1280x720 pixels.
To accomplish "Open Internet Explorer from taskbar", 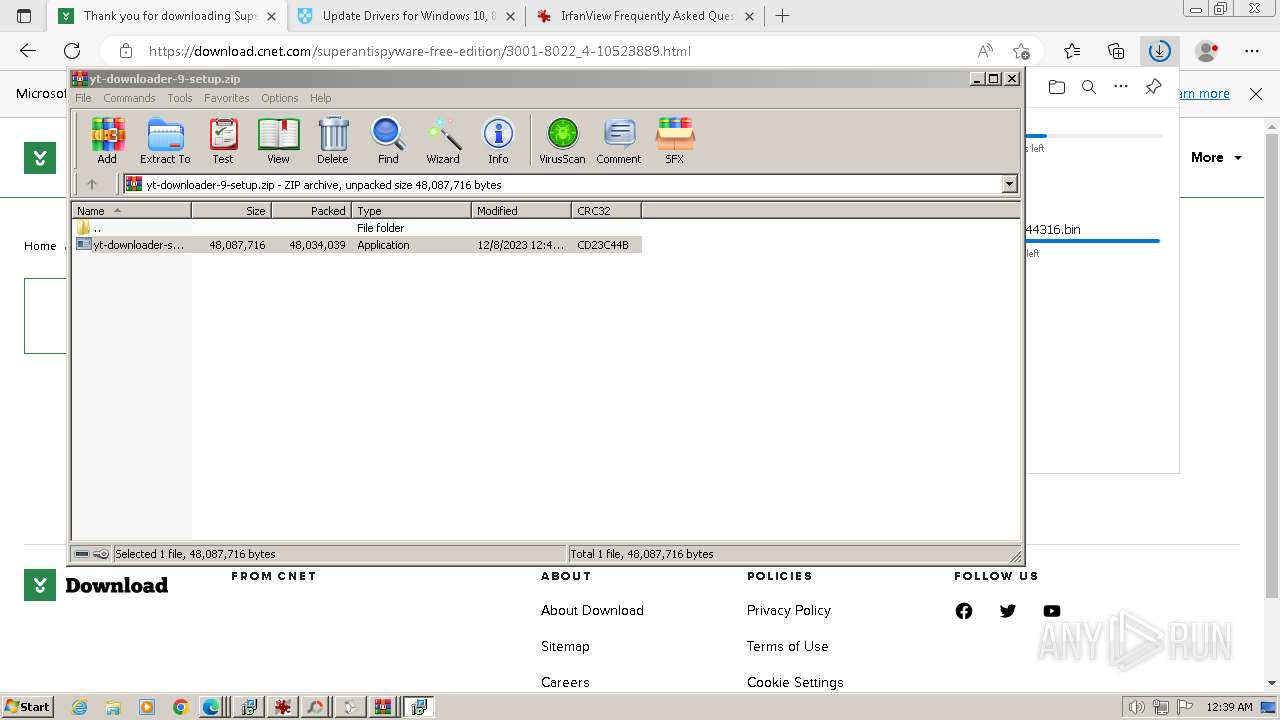I will coord(80,707).
